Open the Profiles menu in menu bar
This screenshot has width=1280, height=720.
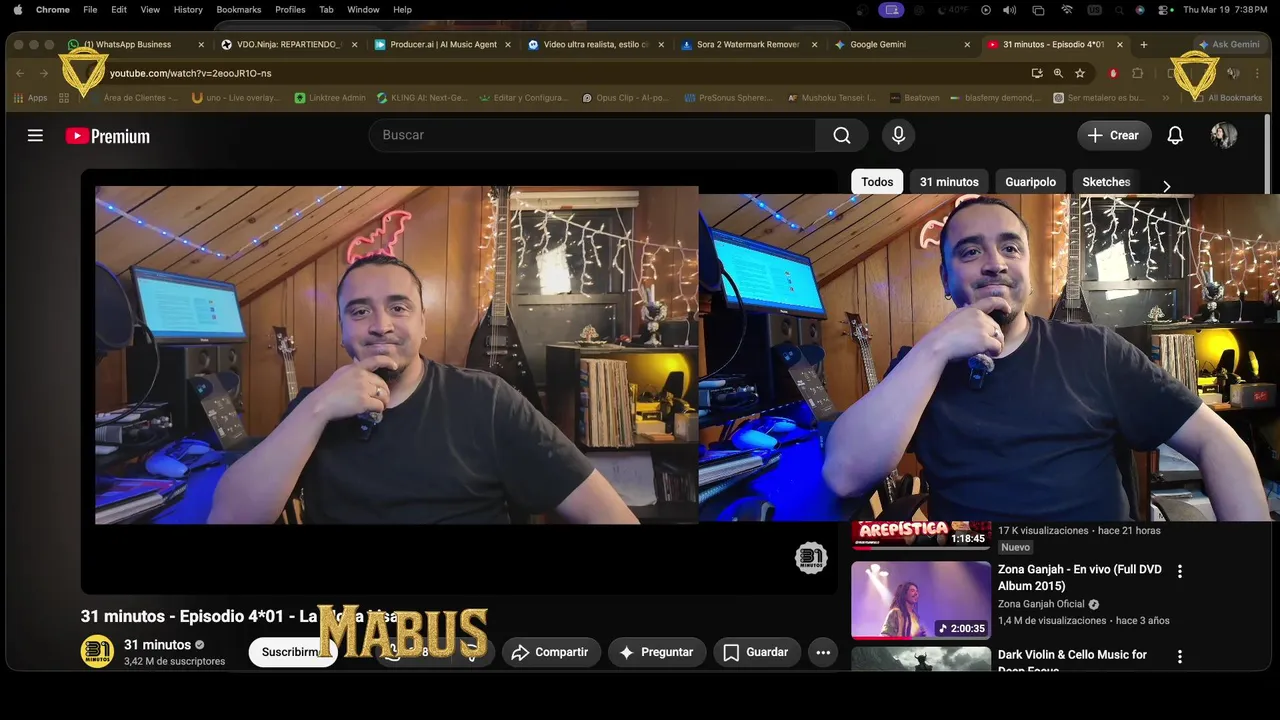pyautogui.click(x=290, y=9)
